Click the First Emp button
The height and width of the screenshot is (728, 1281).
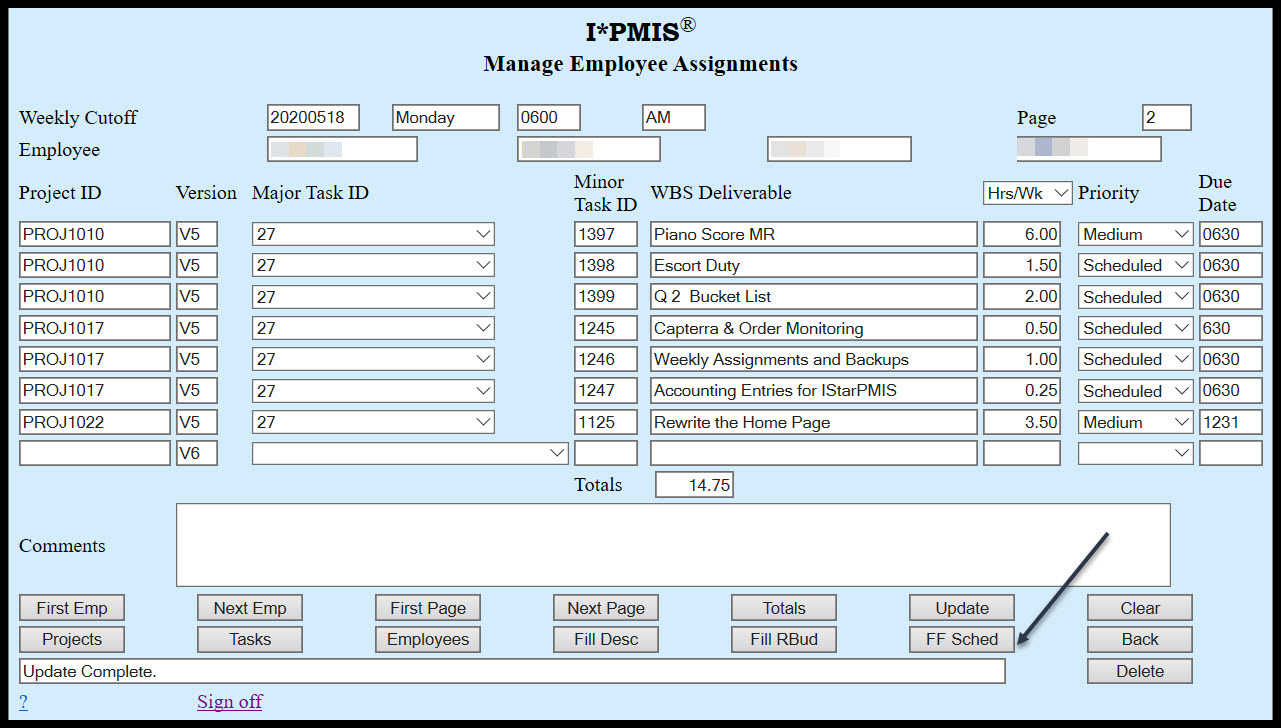click(x=71, y=607)
